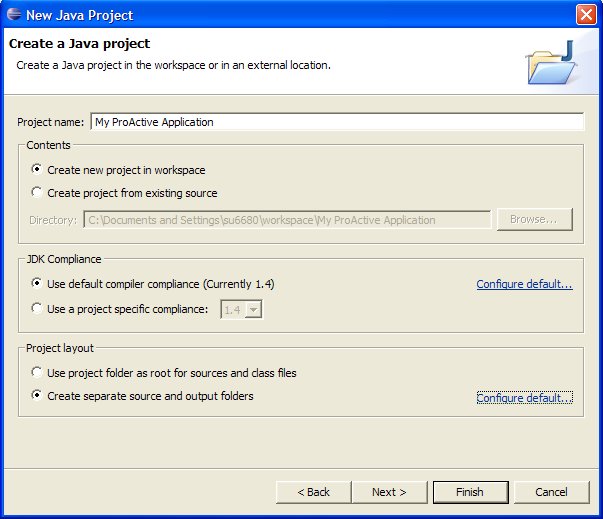
Task: Close the New Java Project dialog
Action: click(x=587, y=15)
